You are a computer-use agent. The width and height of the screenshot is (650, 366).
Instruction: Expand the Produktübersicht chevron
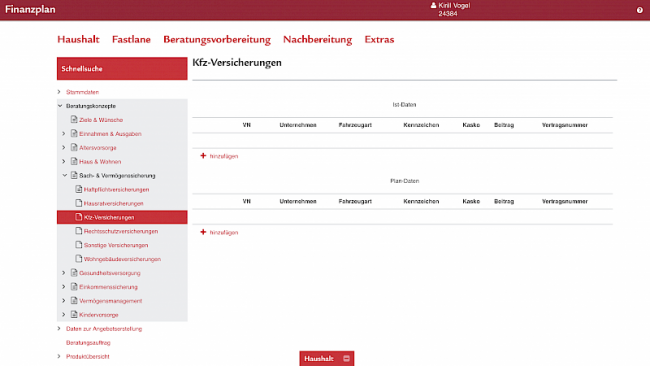59,356
